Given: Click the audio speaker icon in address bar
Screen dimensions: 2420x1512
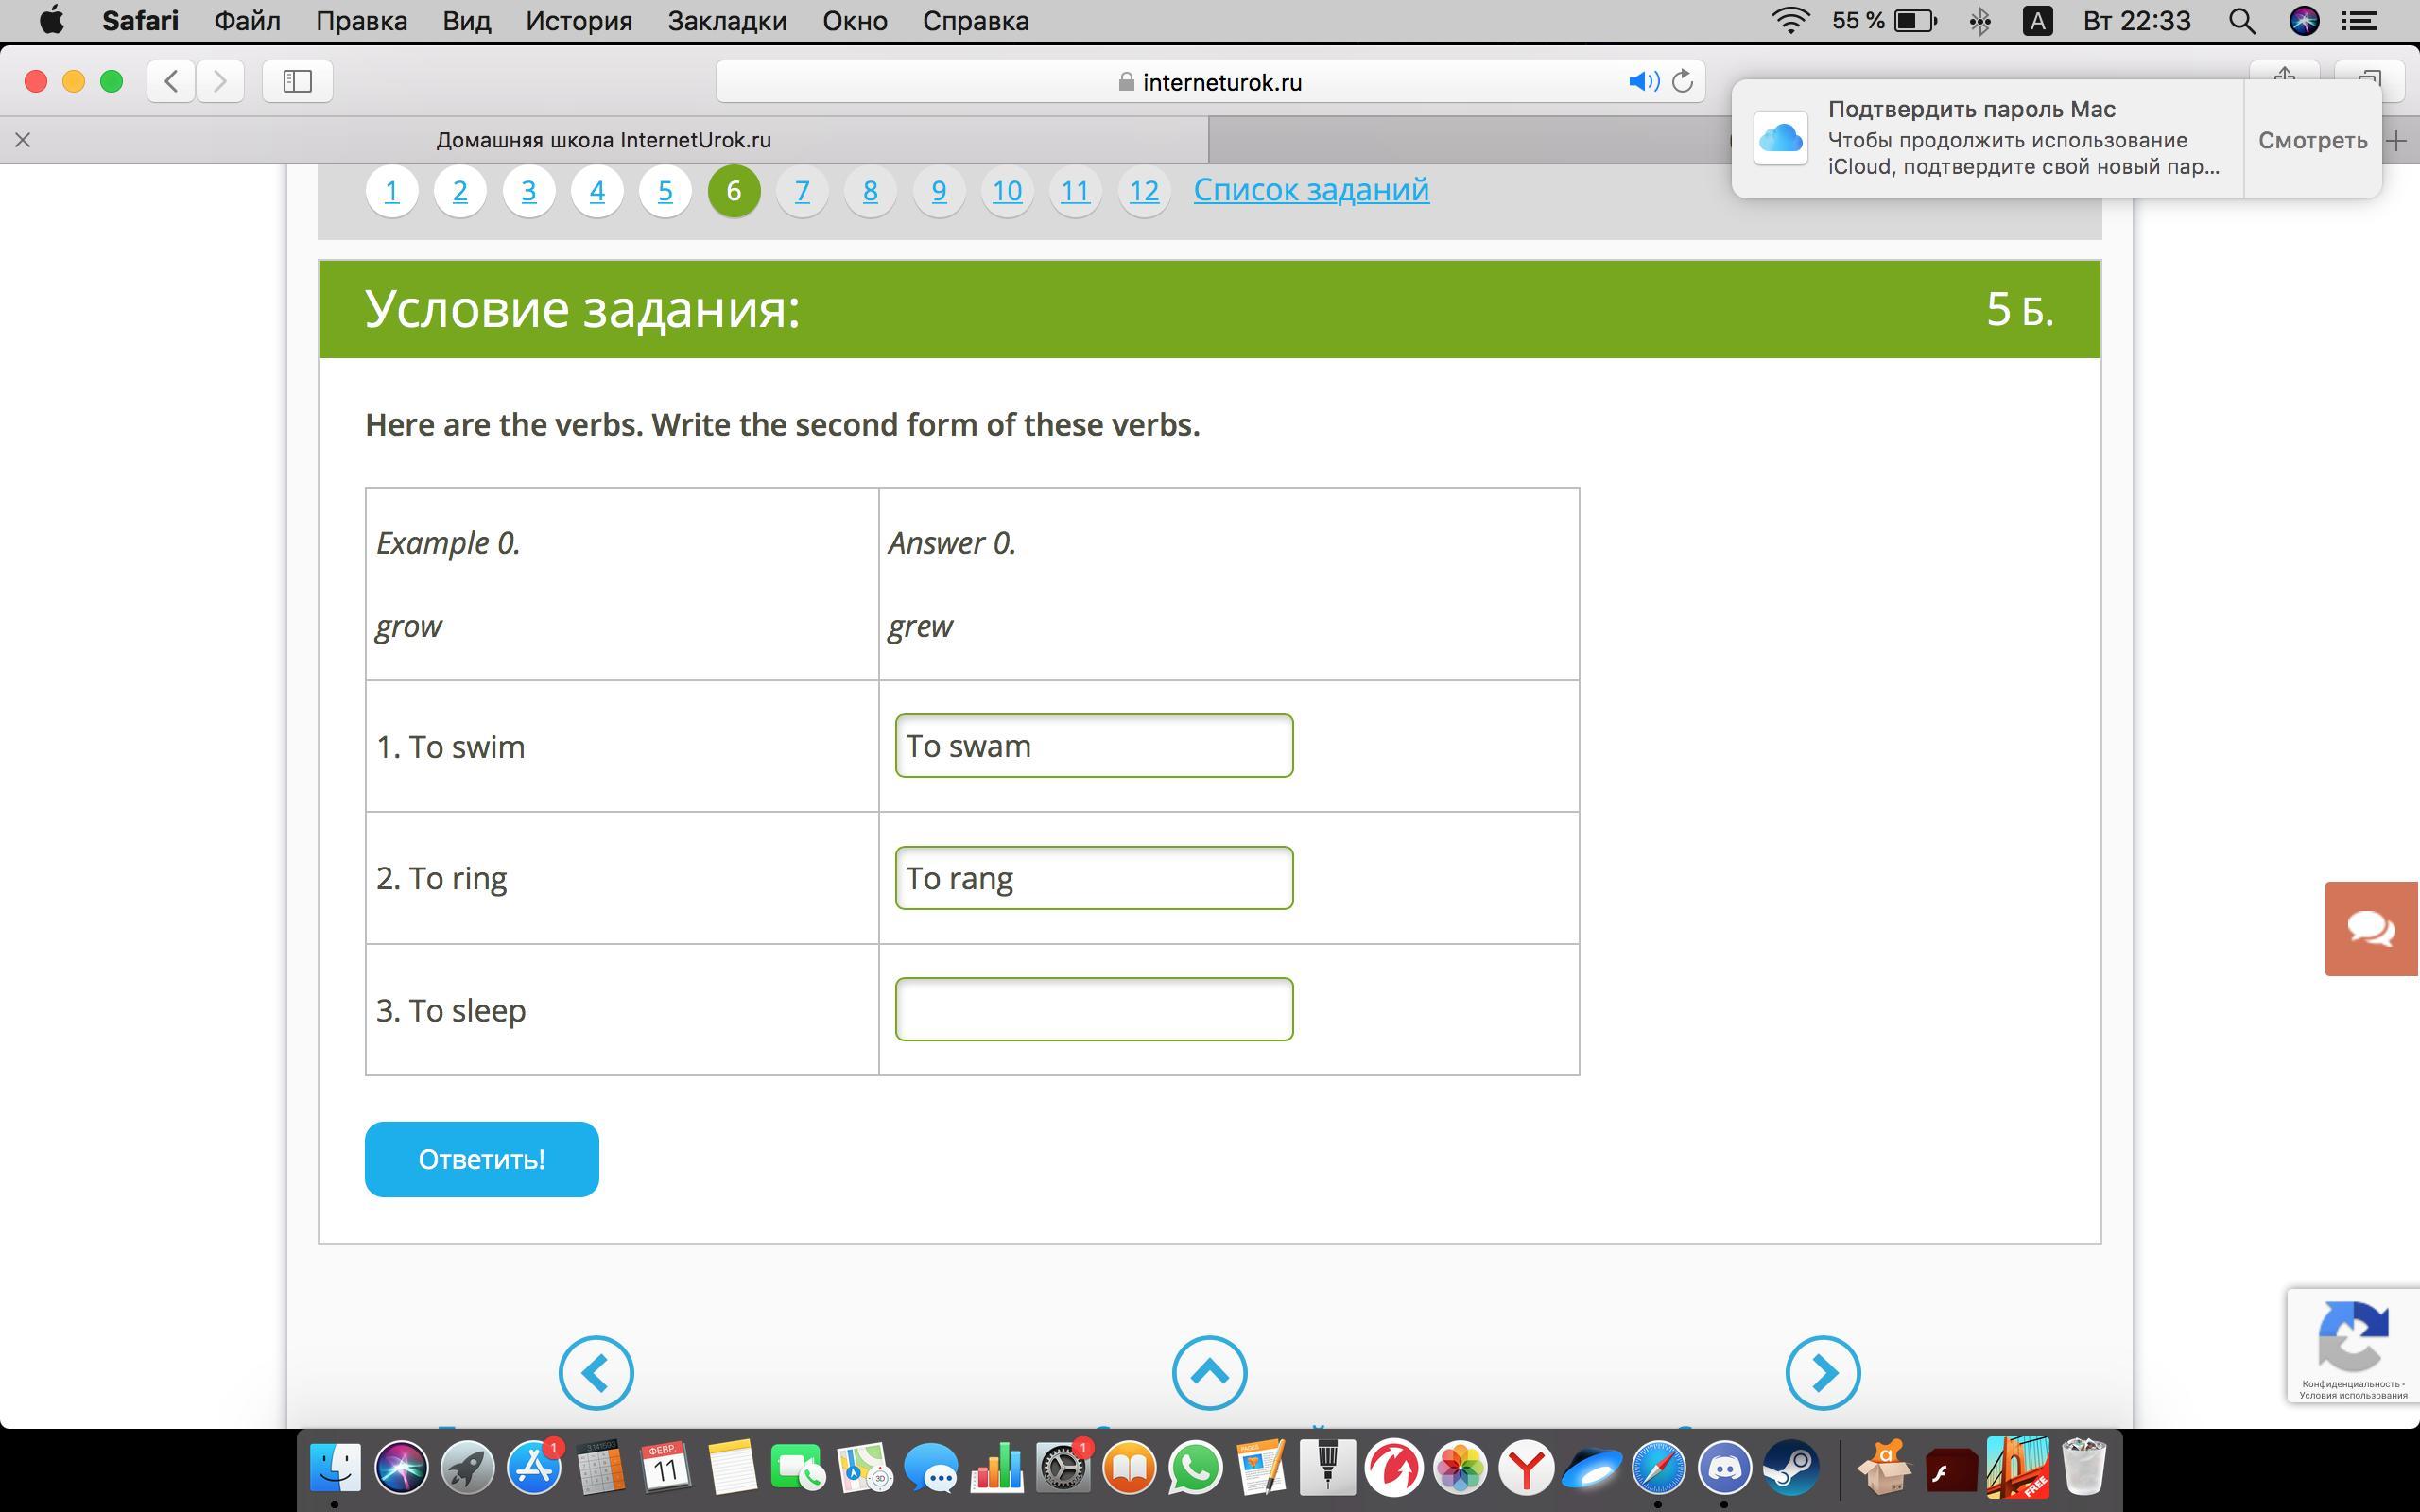Looking at the screenshot, I should point(1641,82).
